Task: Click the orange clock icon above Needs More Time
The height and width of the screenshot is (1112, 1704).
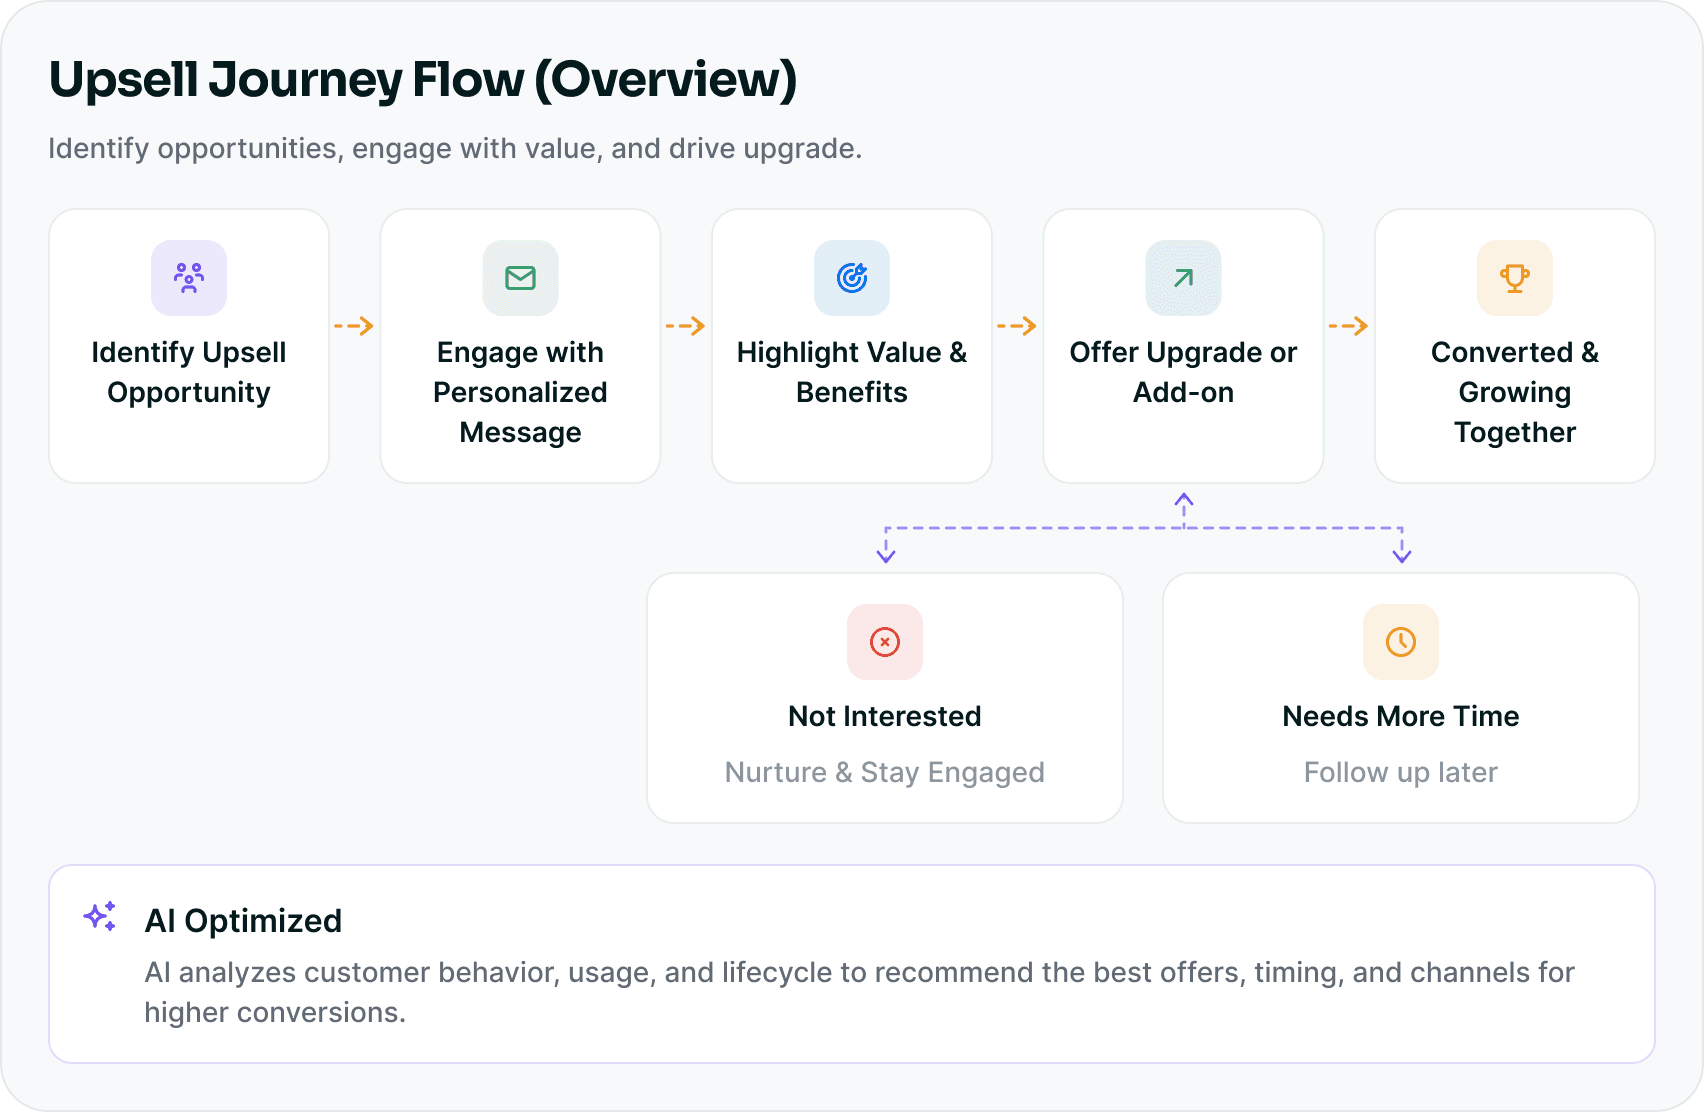Action: [1401, 642]
